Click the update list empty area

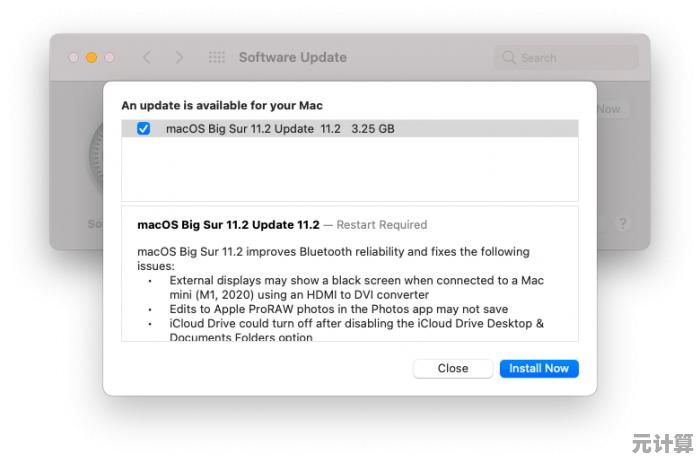(x=349, y=170)
